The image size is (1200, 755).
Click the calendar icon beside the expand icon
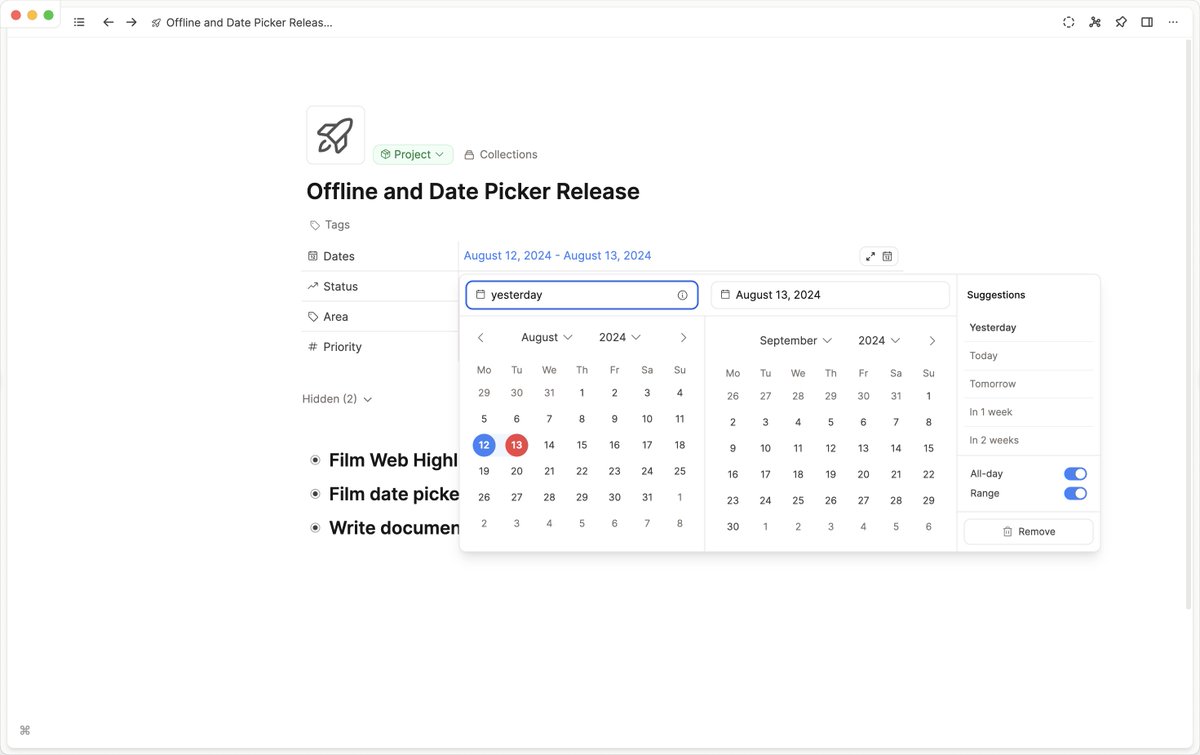point(887,256)
